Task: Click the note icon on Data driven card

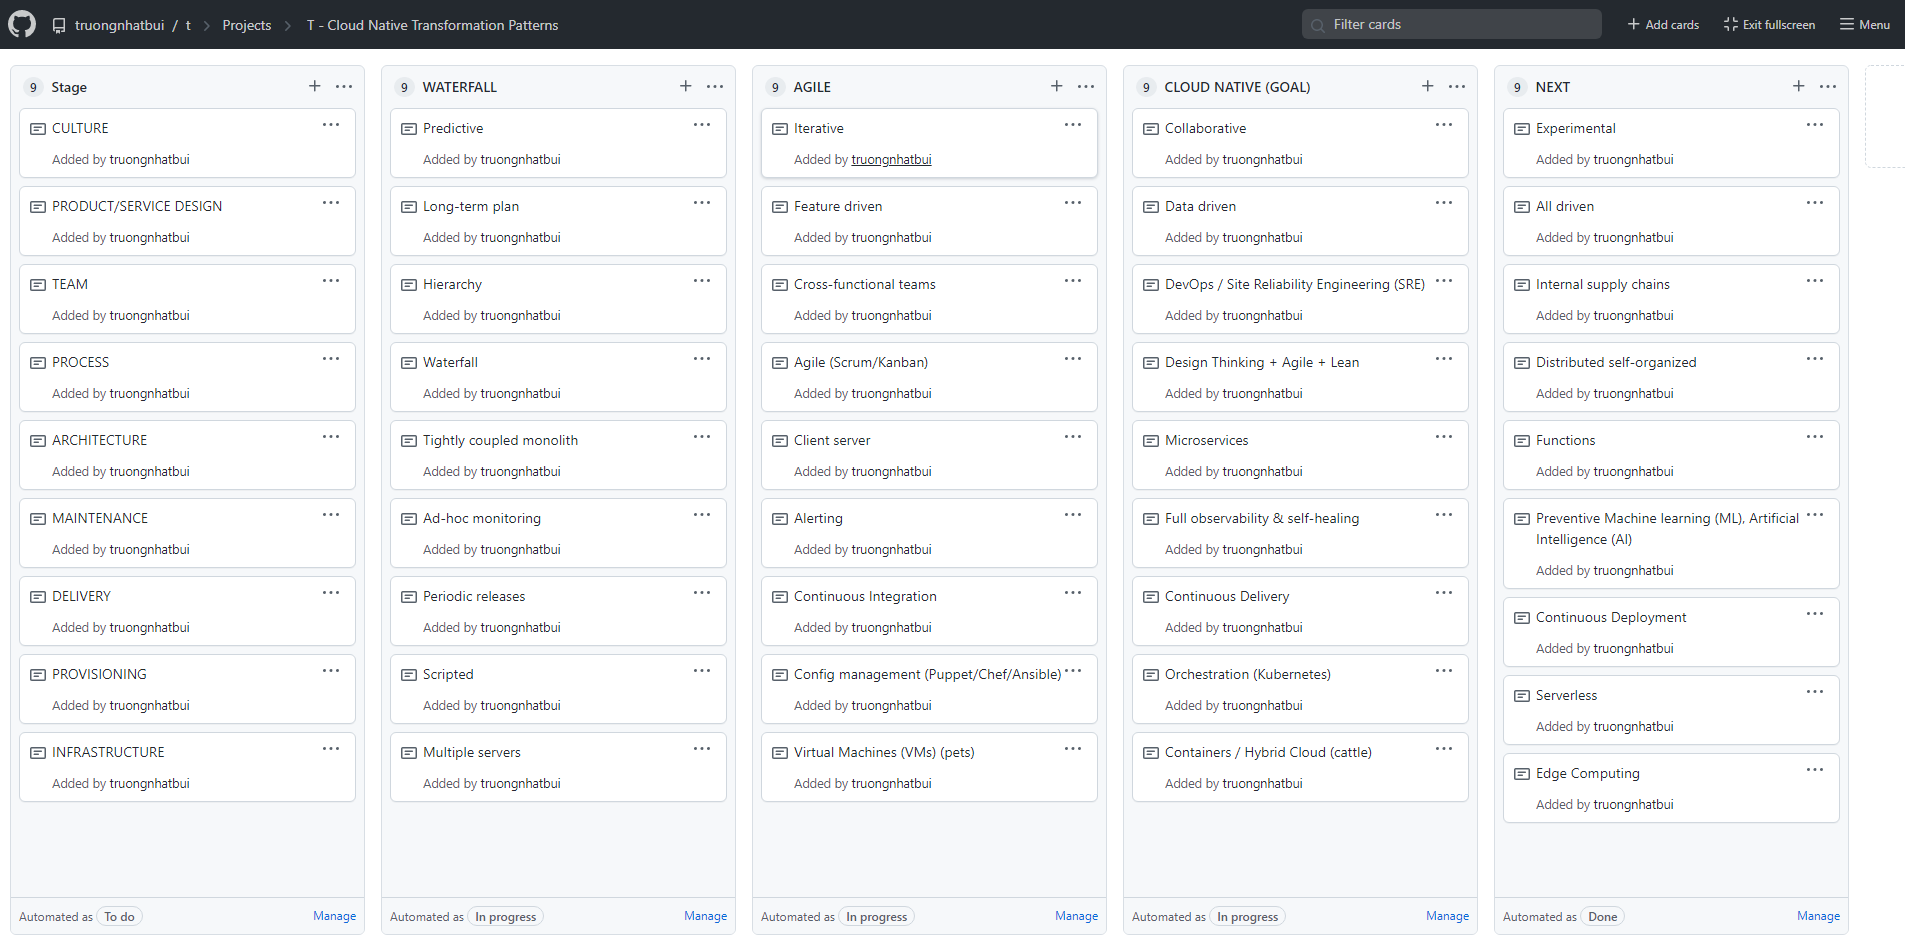Action: coord(1151,207)
